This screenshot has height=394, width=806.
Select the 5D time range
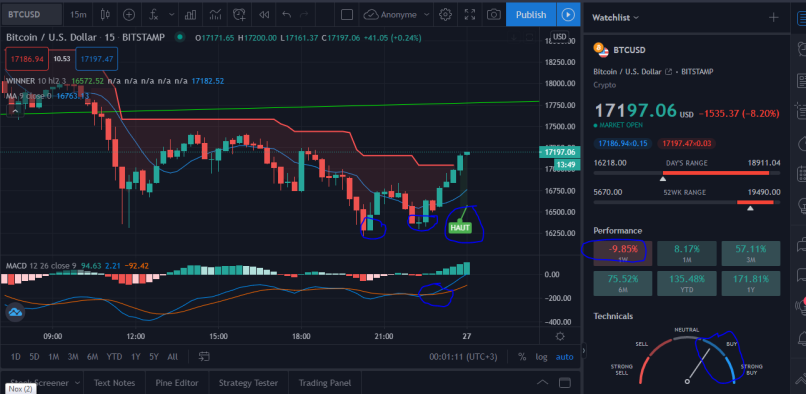click(x=34, y=356)
